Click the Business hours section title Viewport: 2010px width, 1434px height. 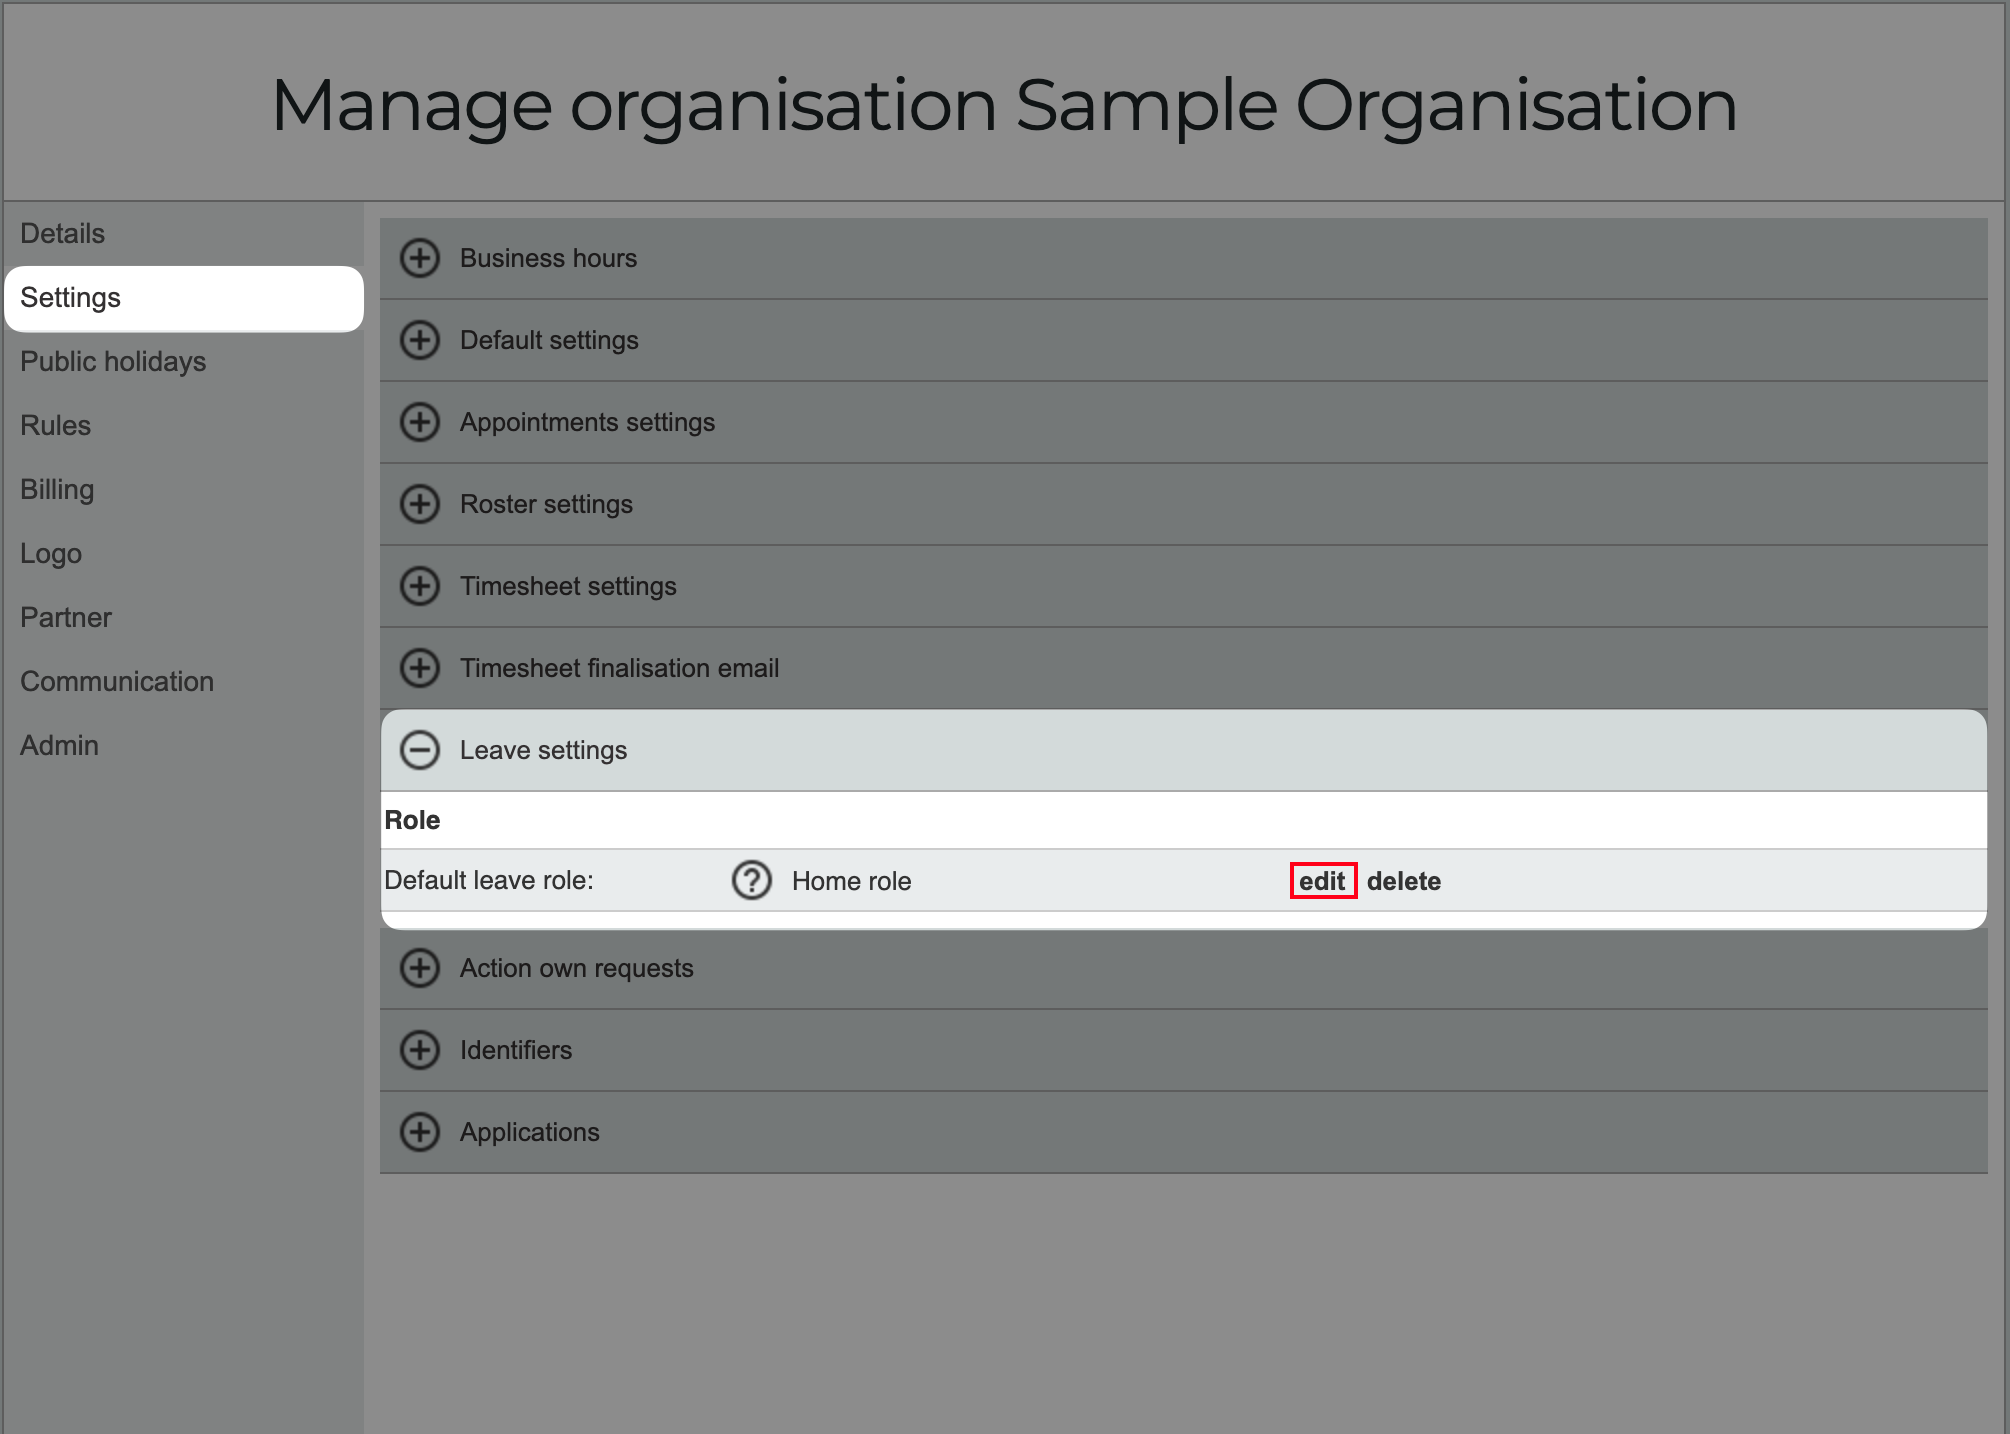(x=548, y=258)
